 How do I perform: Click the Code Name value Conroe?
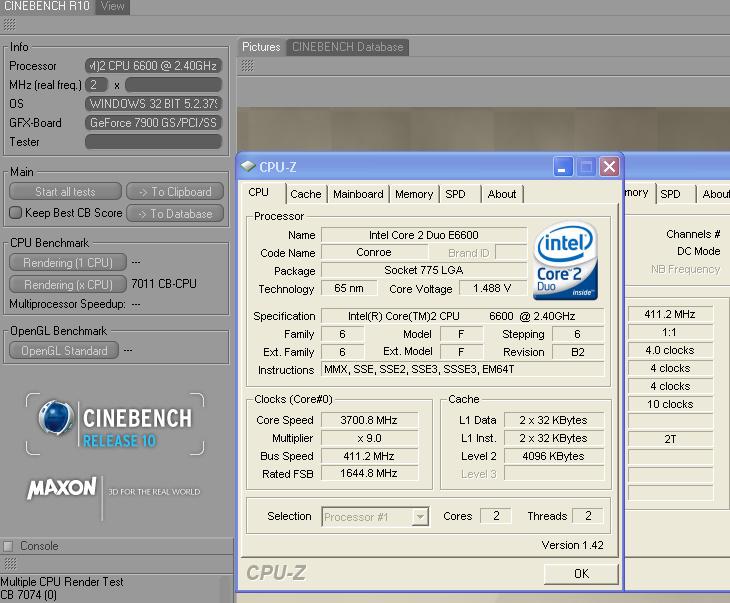[374, 252]
